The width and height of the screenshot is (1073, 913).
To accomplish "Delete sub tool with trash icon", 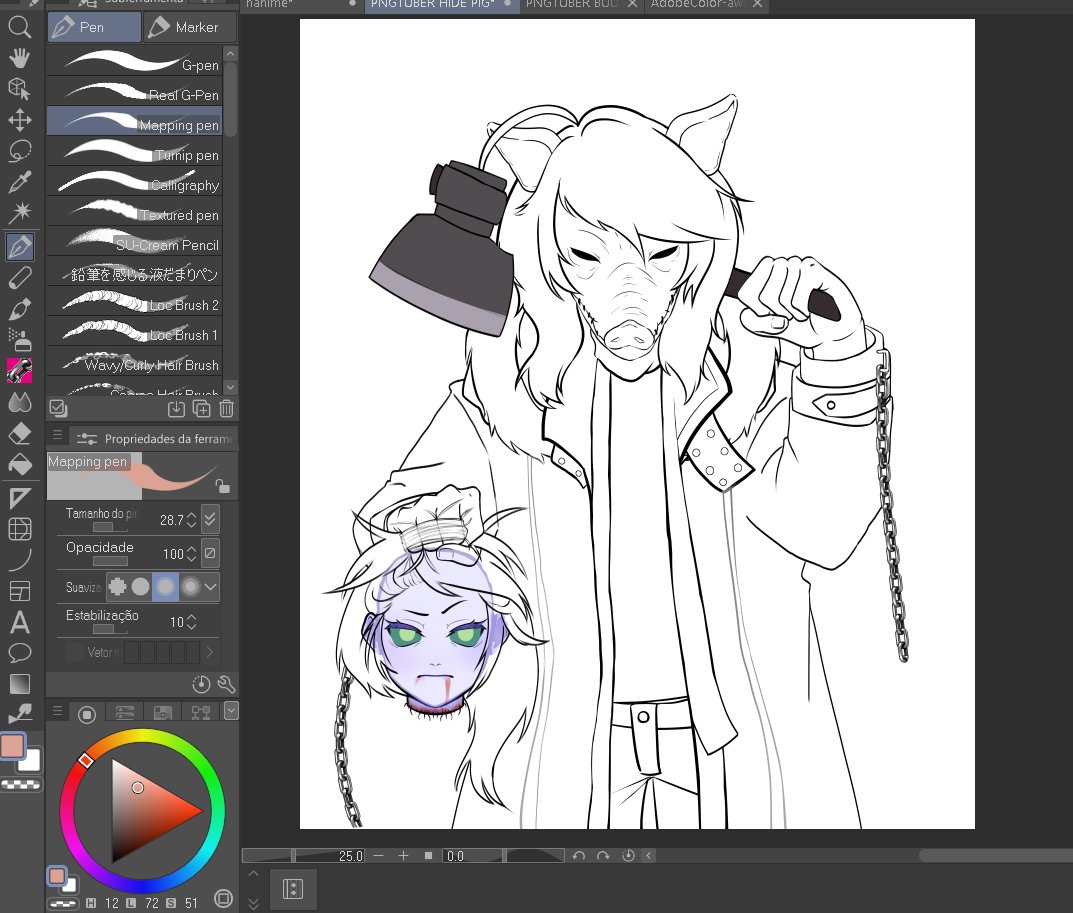I will pos(227,409).
